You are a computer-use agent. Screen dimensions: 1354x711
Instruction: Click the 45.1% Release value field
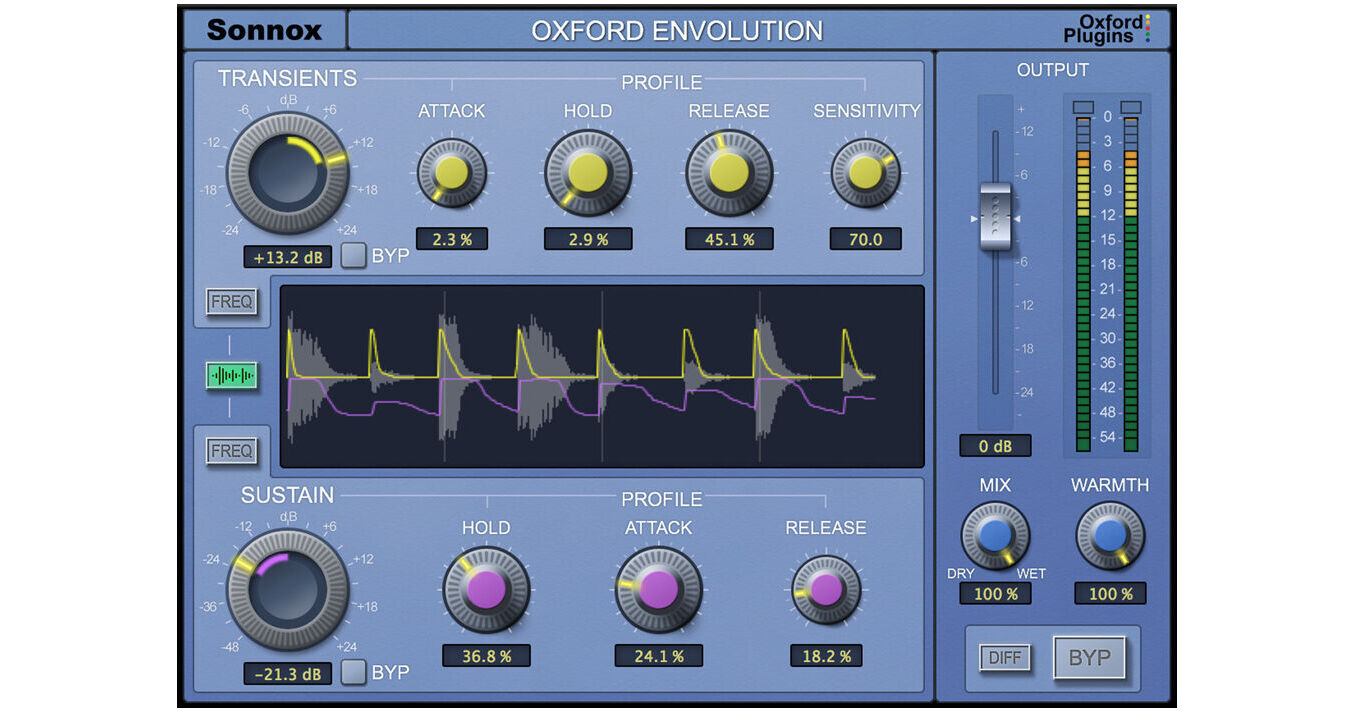point(729,238)
